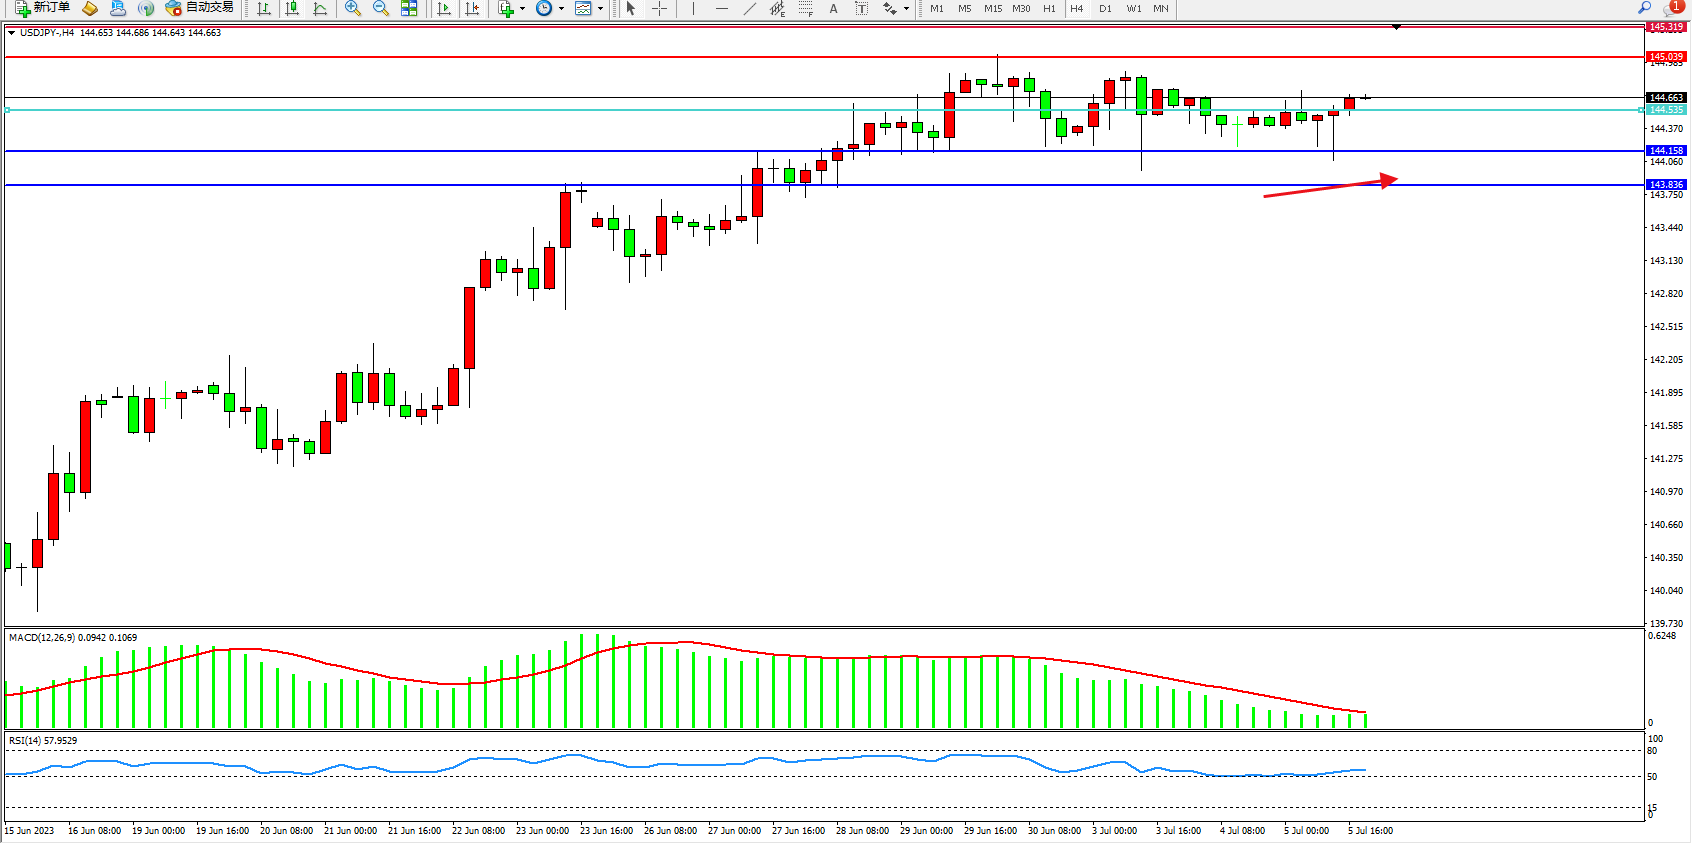Pick the text label 'A' tool
Viewport: 1692px width, 844px height.
pyautogui.click(x=833, y=9)
